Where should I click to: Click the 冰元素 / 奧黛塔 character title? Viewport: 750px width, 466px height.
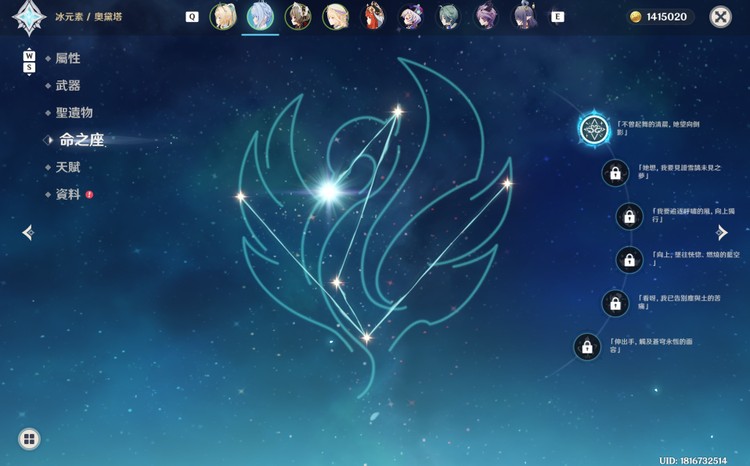tap(88, 17)
